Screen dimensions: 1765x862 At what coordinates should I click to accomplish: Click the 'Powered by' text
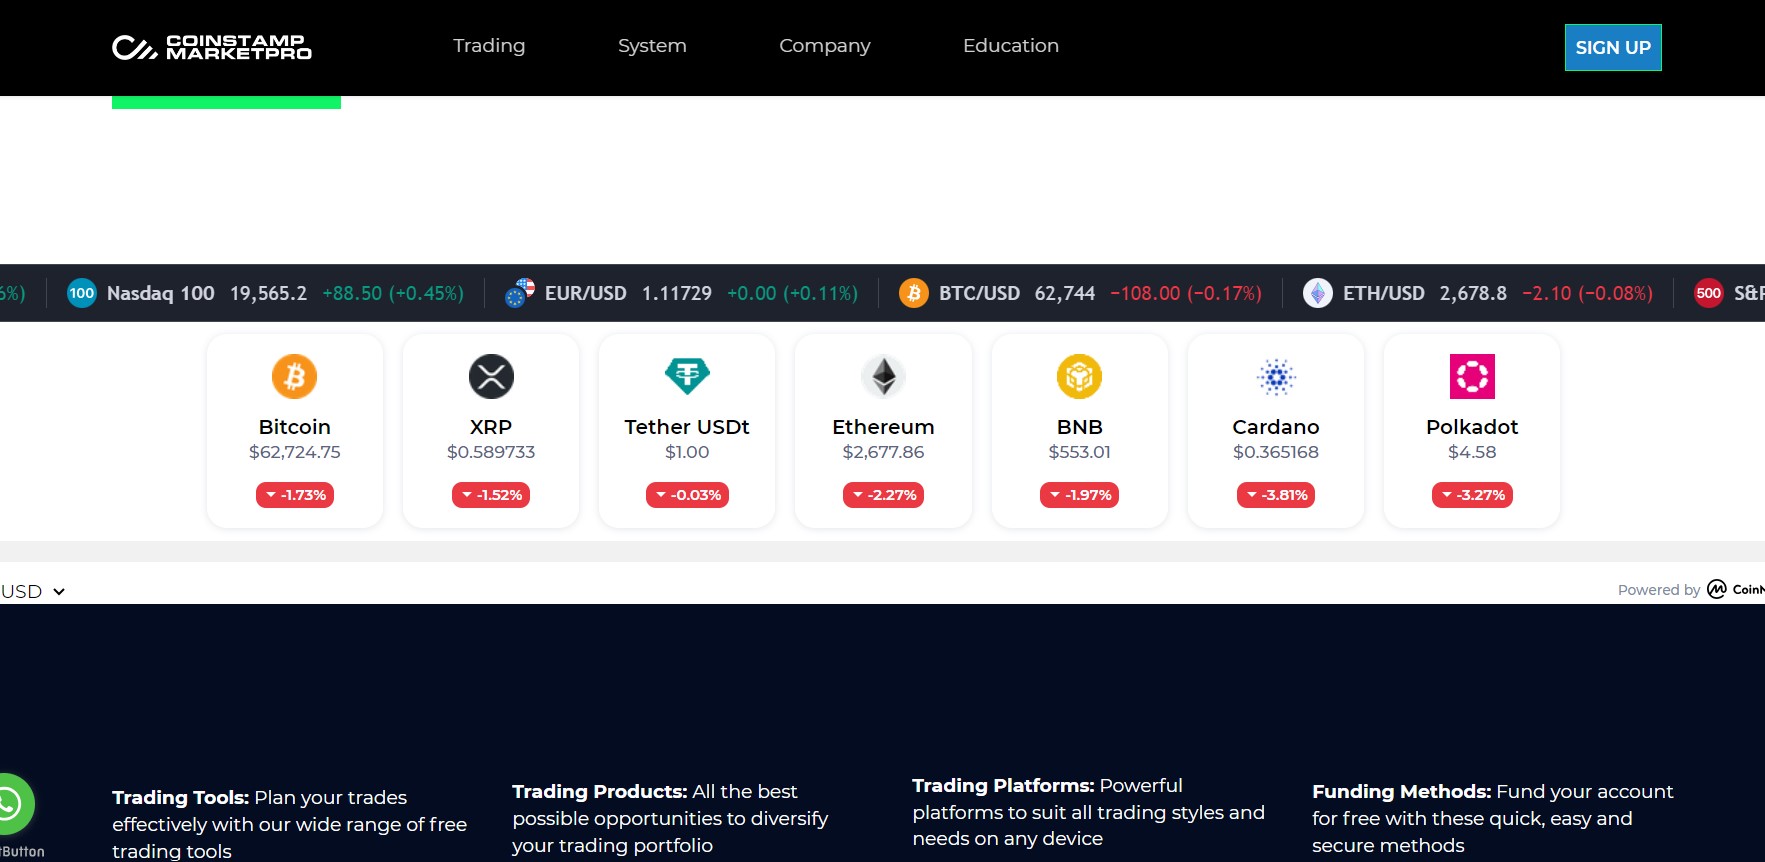click(1659, 590)
